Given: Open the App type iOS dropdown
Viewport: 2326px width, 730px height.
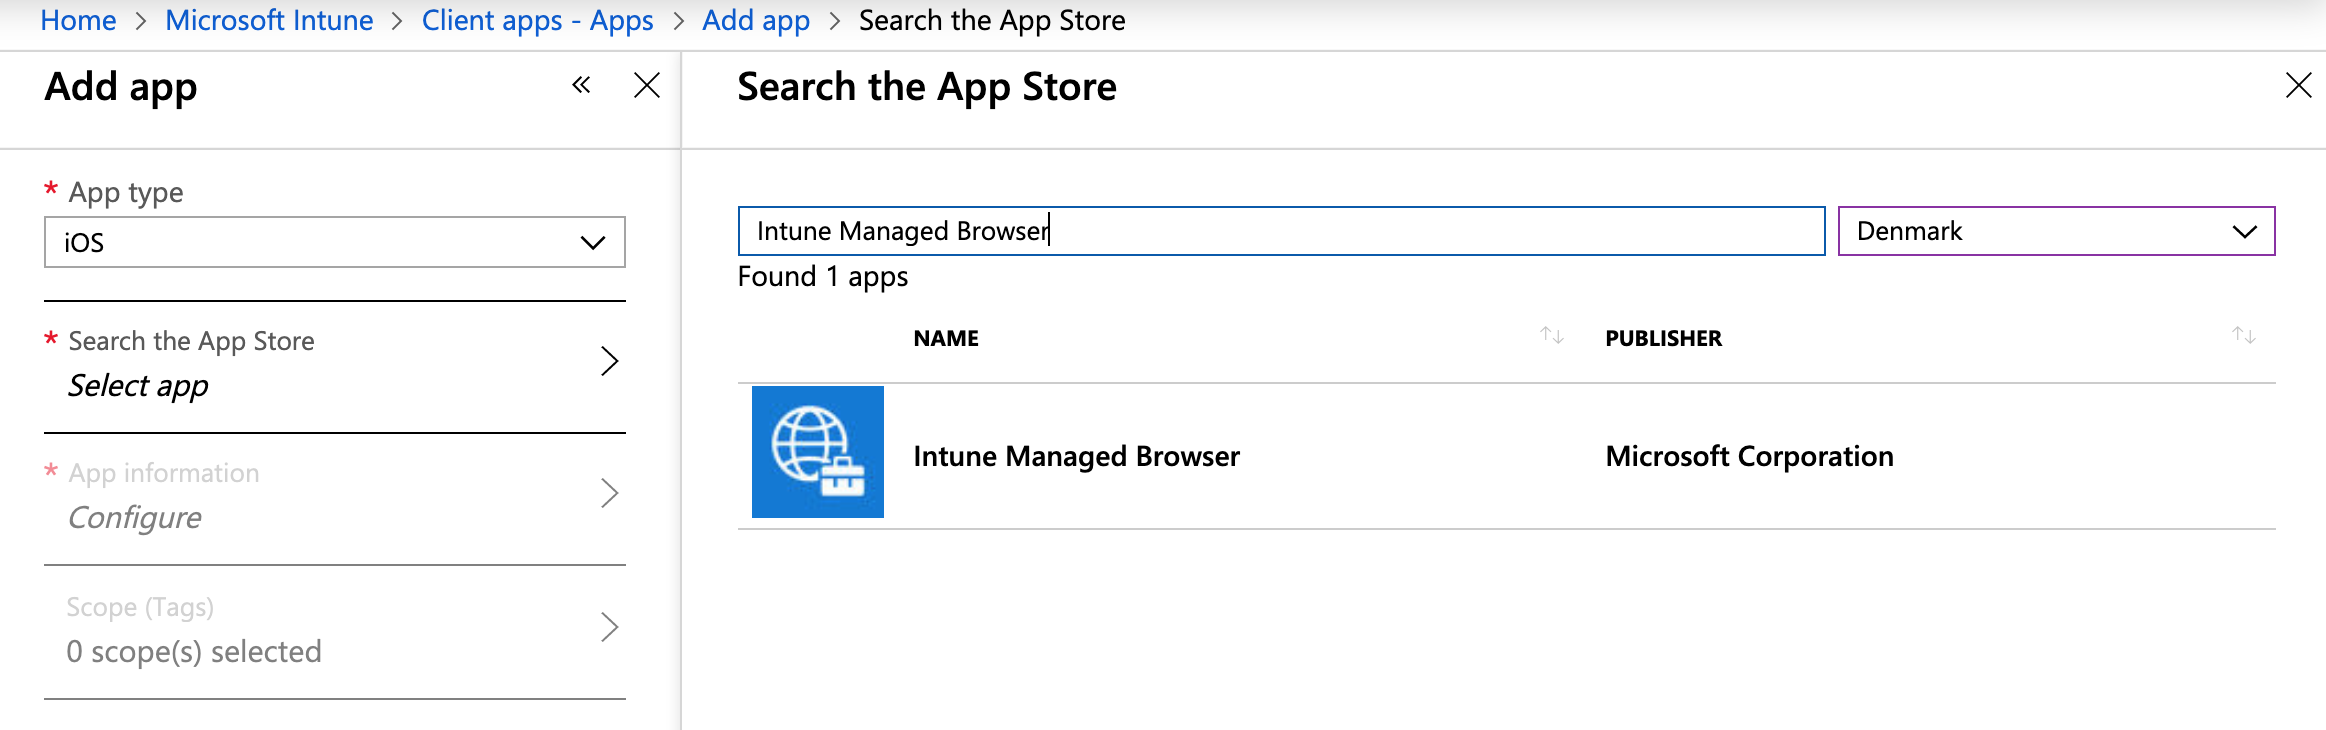Looking at the screenshot, I should pos(335,242).
